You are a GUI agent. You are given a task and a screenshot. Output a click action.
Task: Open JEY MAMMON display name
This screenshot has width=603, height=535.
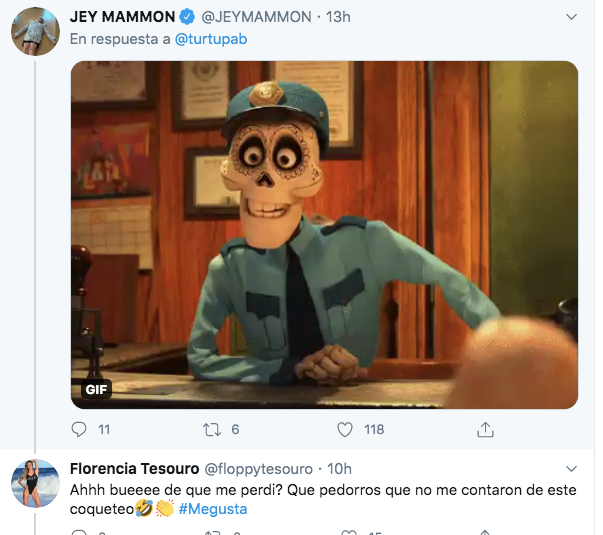(122, 17)
